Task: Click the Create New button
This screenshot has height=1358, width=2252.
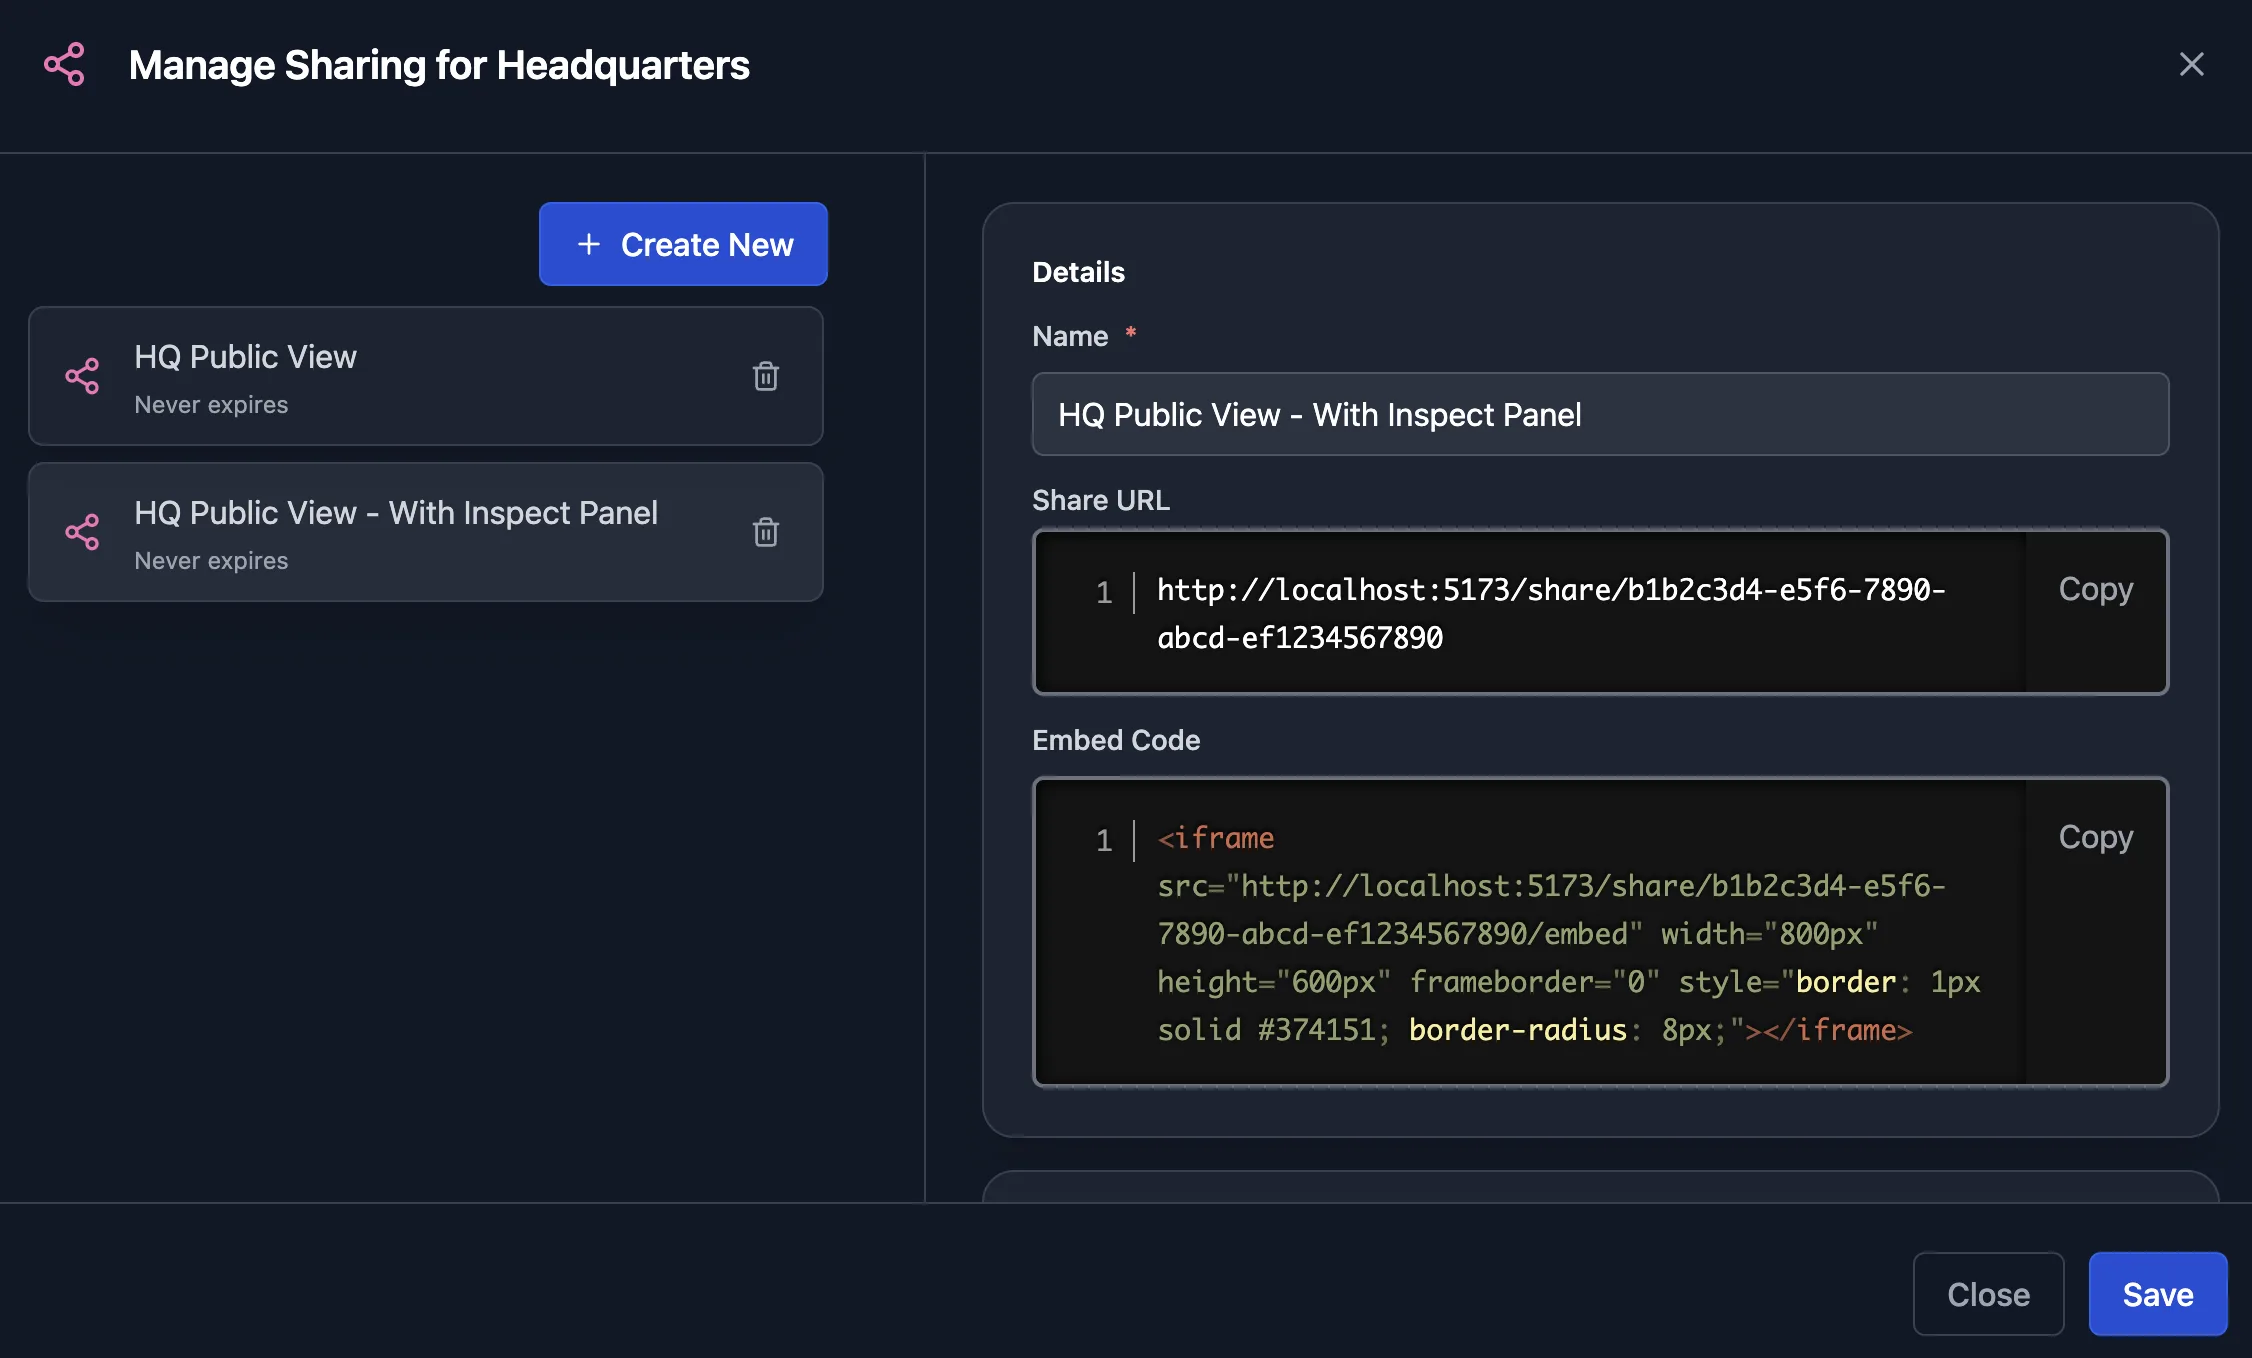Action: [683, 244]
